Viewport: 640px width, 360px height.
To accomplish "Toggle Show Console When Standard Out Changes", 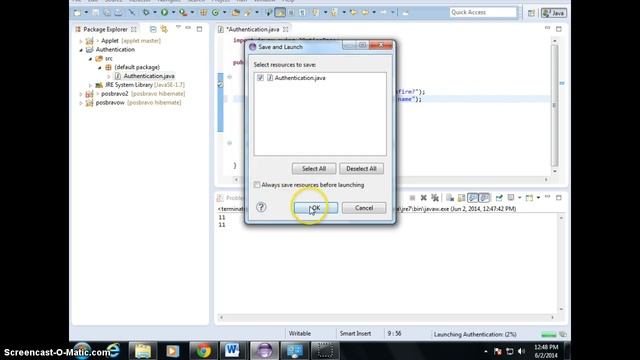I will click(x=473, y=198).
